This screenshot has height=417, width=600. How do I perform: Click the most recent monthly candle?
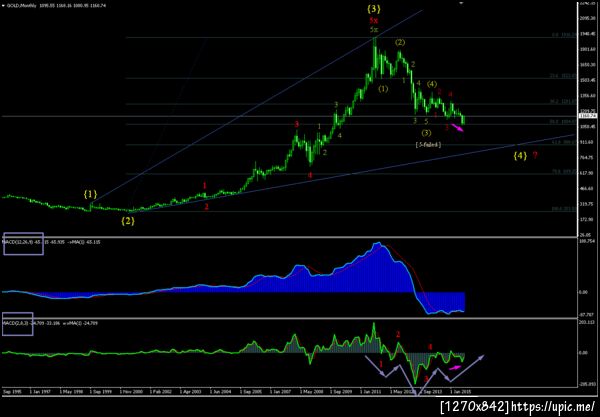463,119
